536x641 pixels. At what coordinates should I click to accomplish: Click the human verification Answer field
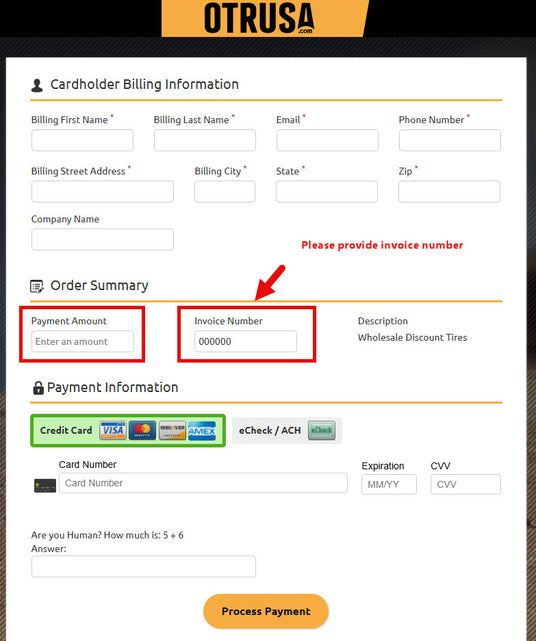coord(144,566)
